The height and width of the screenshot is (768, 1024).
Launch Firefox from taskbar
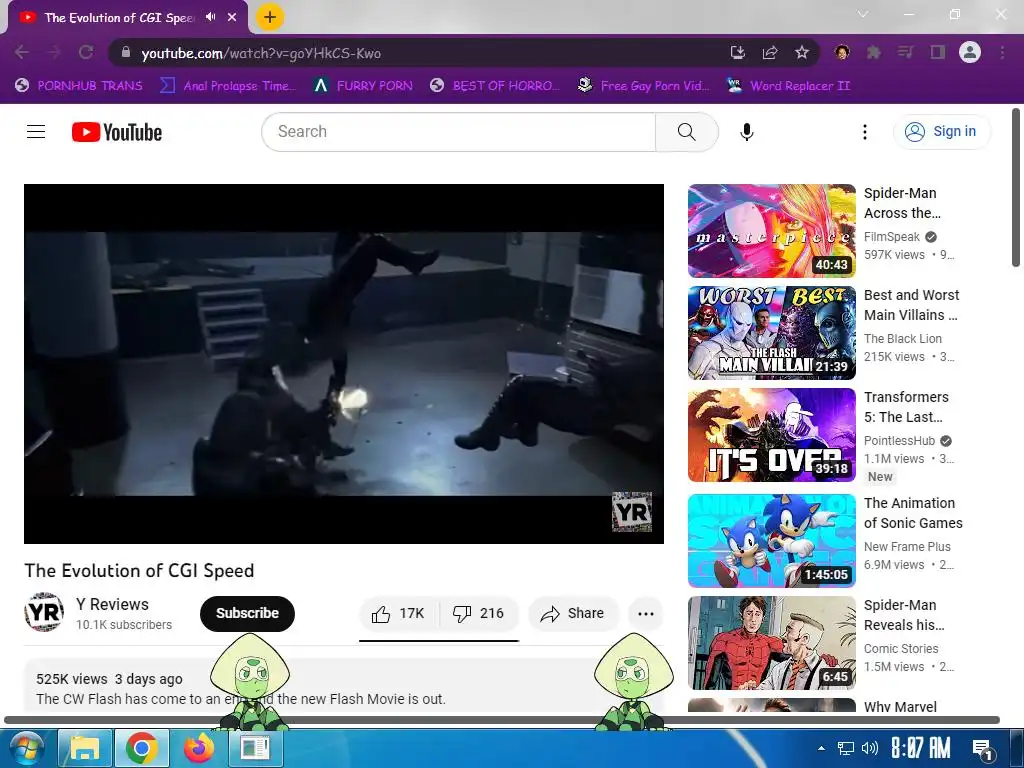point(199,748)
